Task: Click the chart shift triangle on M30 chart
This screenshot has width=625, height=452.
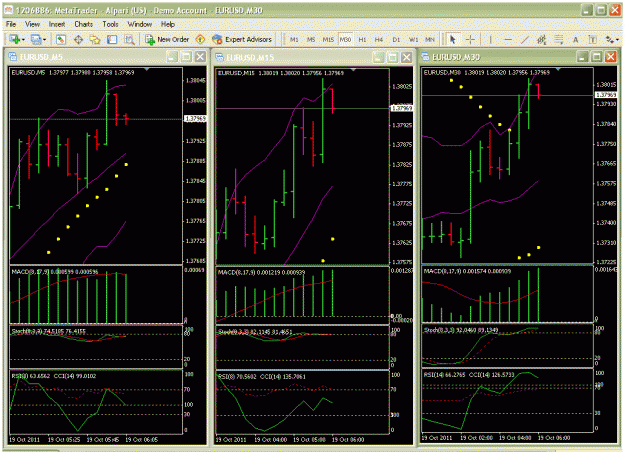Action: tap(558, 69)
